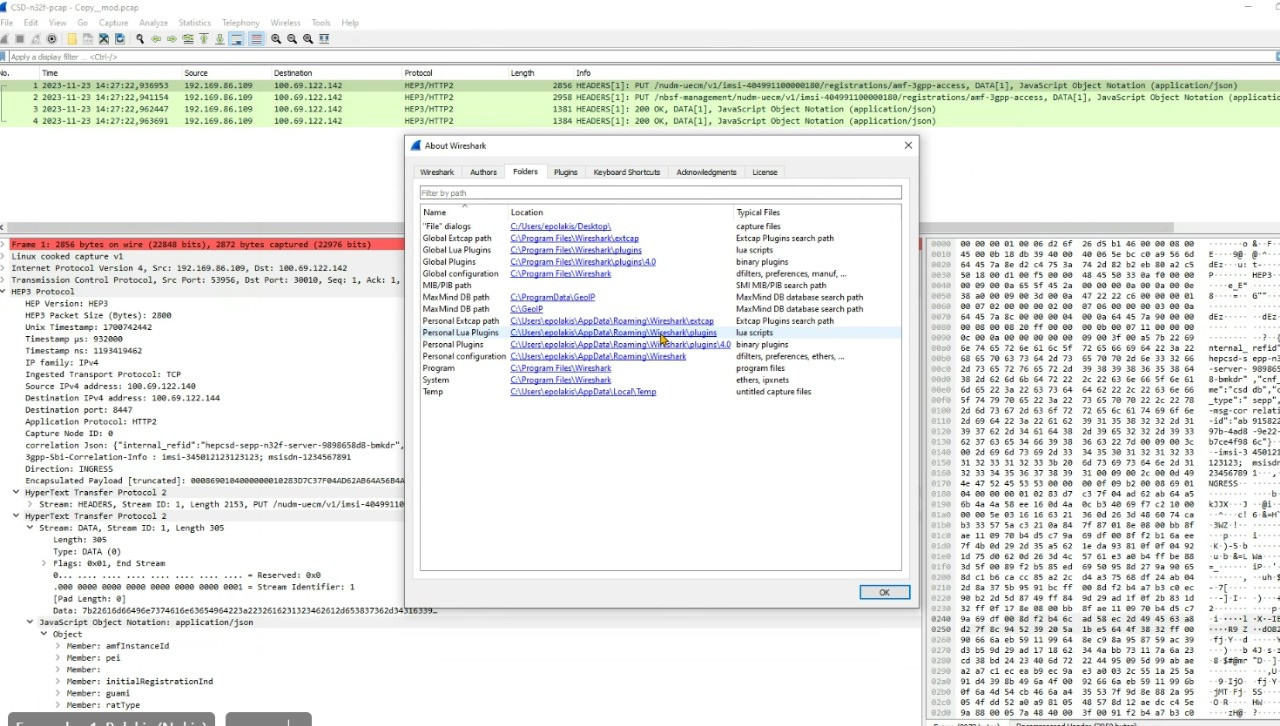This screenshot has width=1280, height=726.
Task: Expand Linux cooked capture v1 row
Action: pyautogui.click(x=4, y=256)
